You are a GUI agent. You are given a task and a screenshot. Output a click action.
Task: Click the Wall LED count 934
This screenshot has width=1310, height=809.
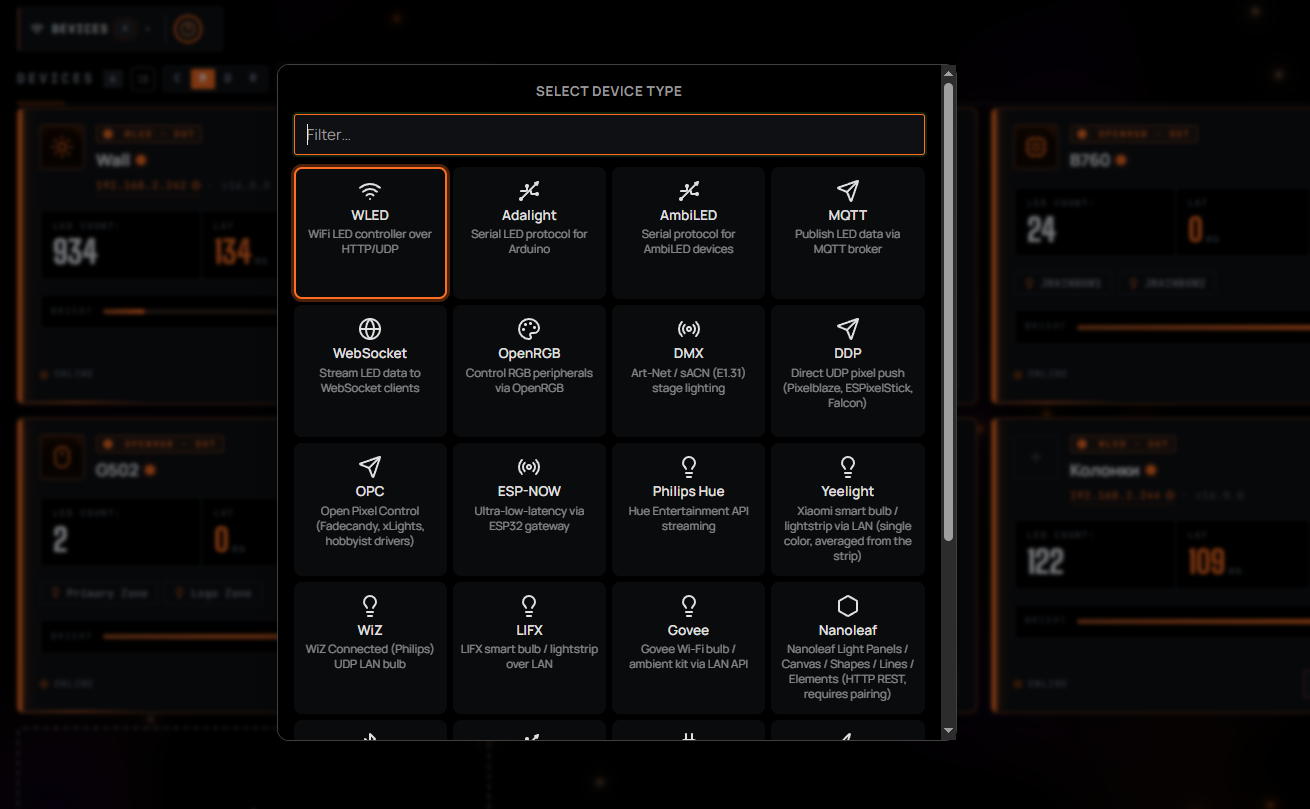(76, 251)
